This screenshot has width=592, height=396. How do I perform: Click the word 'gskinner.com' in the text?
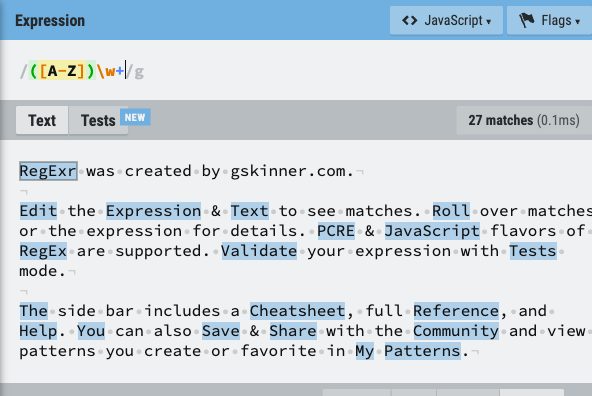point(288,171)
